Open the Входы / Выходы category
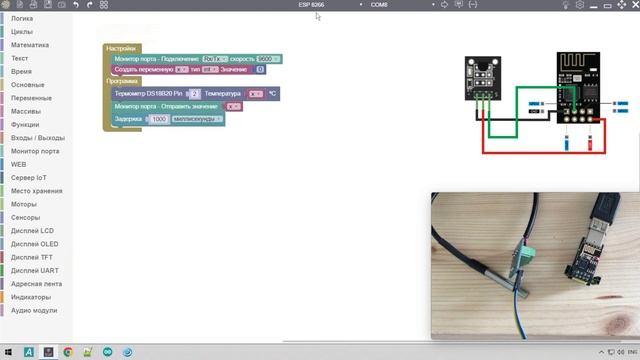The height and width of the screenshot is (360, 640). coord(38,138)
